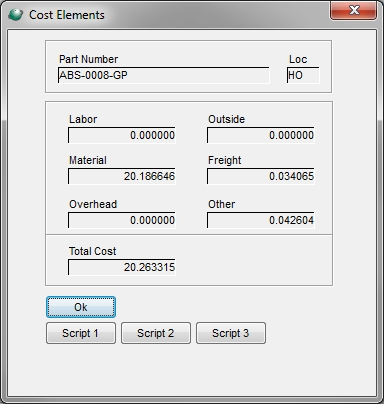Click the Ok button

tap(81, 307)
